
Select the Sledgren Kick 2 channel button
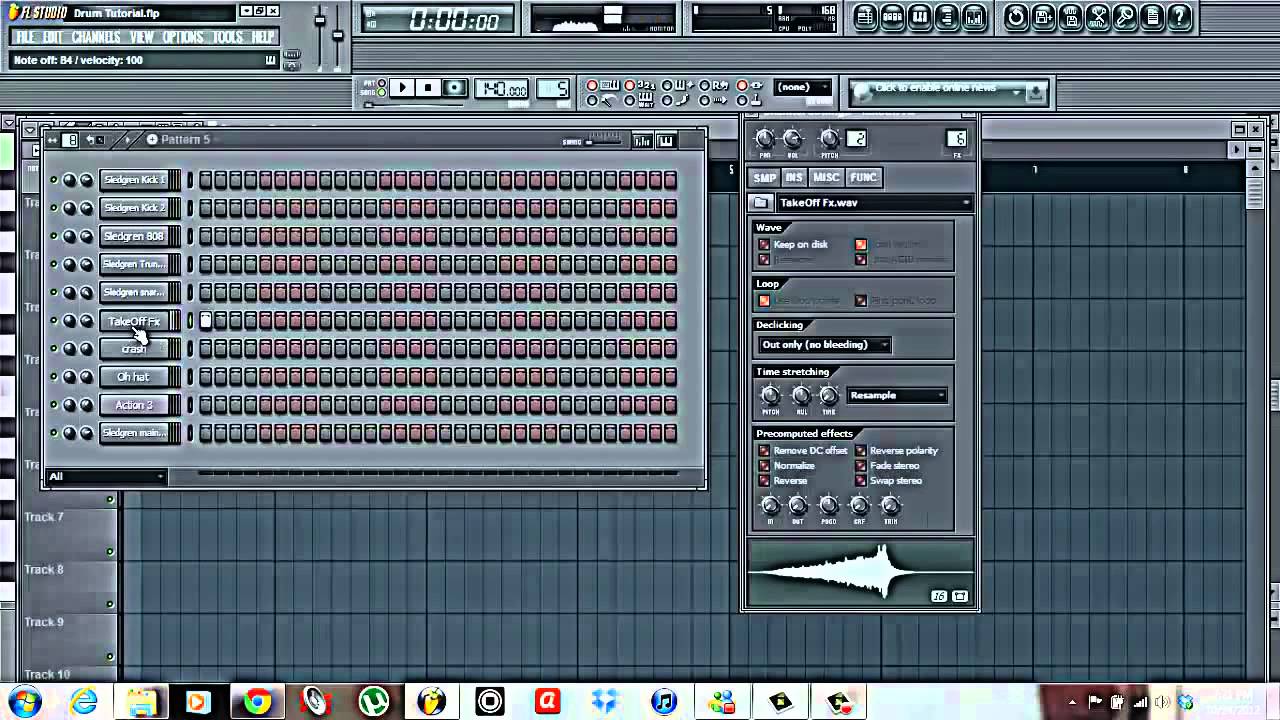(135, 208)
